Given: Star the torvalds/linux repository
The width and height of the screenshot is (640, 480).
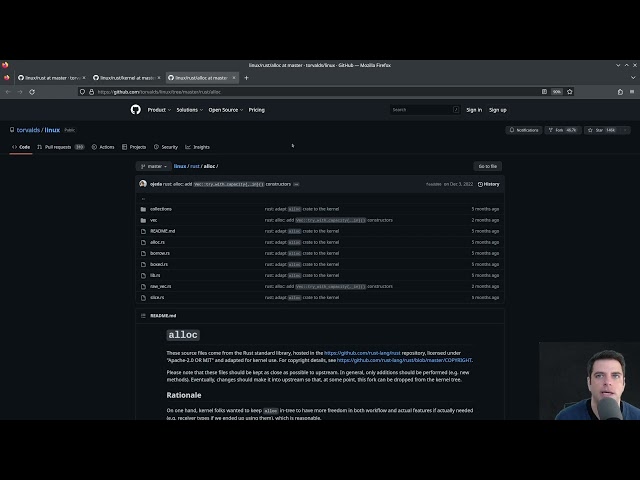Looking at the screenshot, I should pos(605,130).
